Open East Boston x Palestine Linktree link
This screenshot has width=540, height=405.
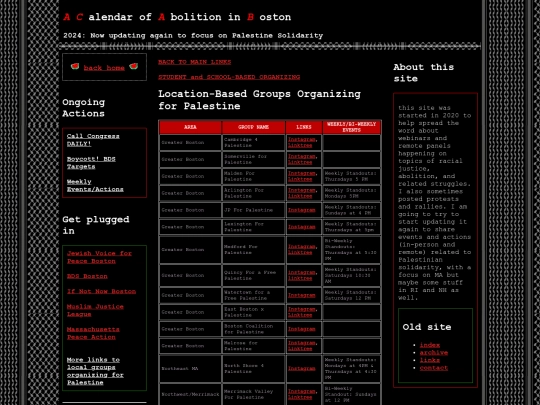click(300, 315)
